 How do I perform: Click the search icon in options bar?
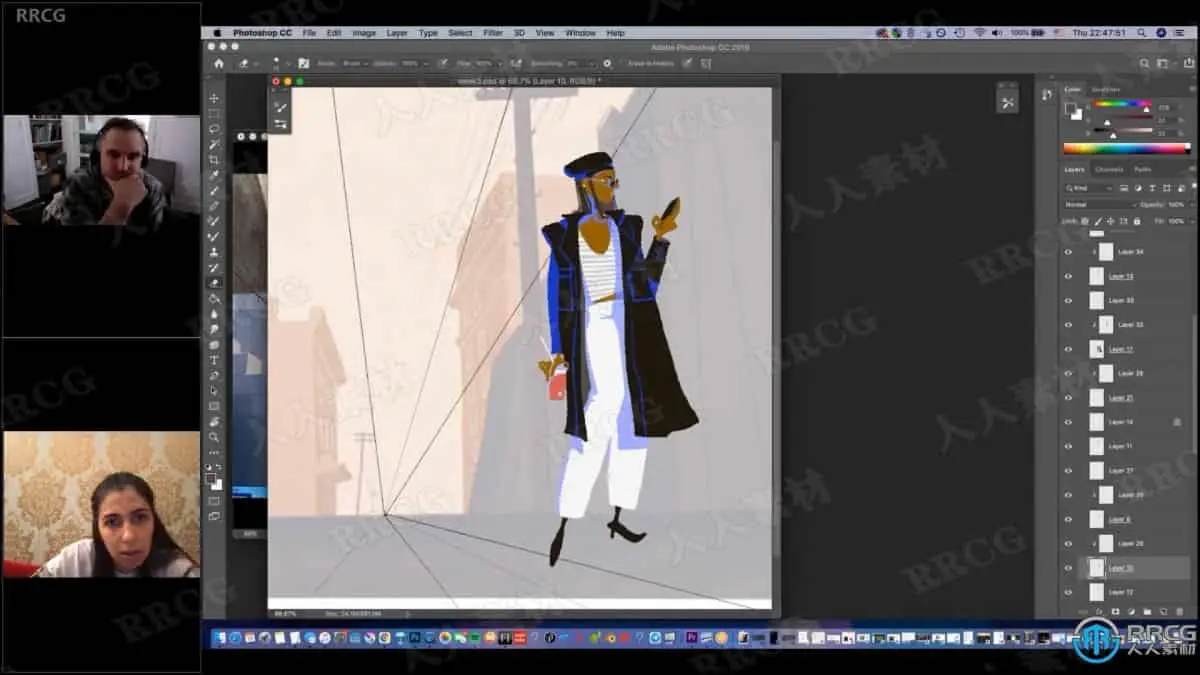[1145, 63]
